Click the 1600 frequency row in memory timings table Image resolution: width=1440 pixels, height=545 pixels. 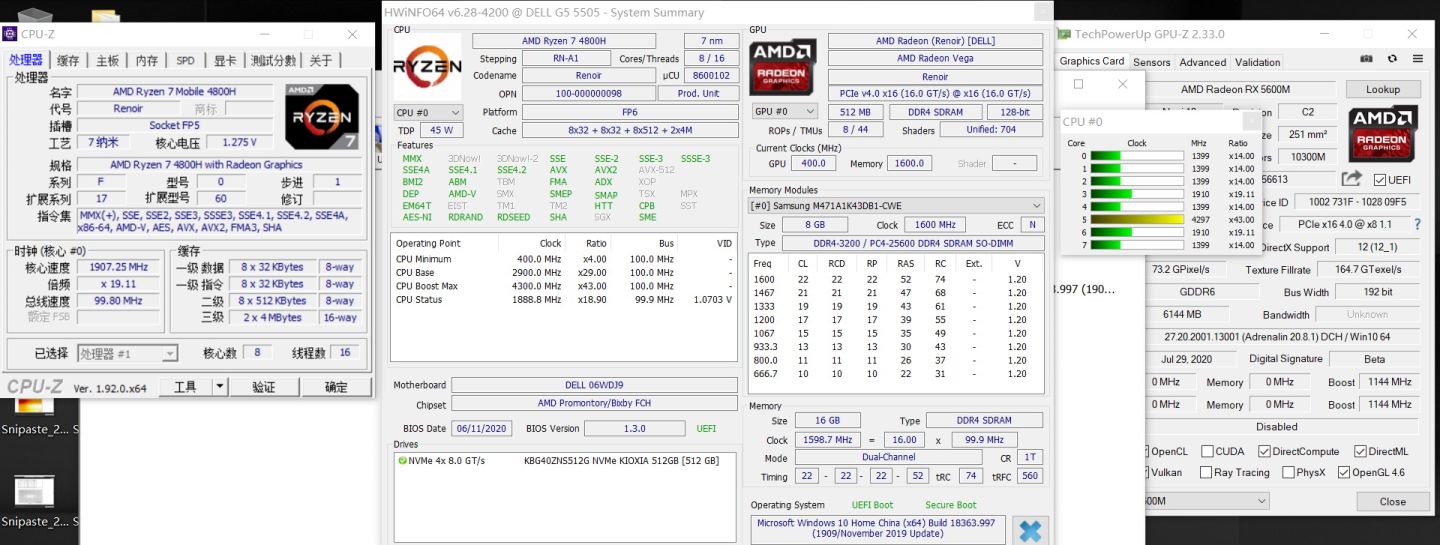click(896, 280)
